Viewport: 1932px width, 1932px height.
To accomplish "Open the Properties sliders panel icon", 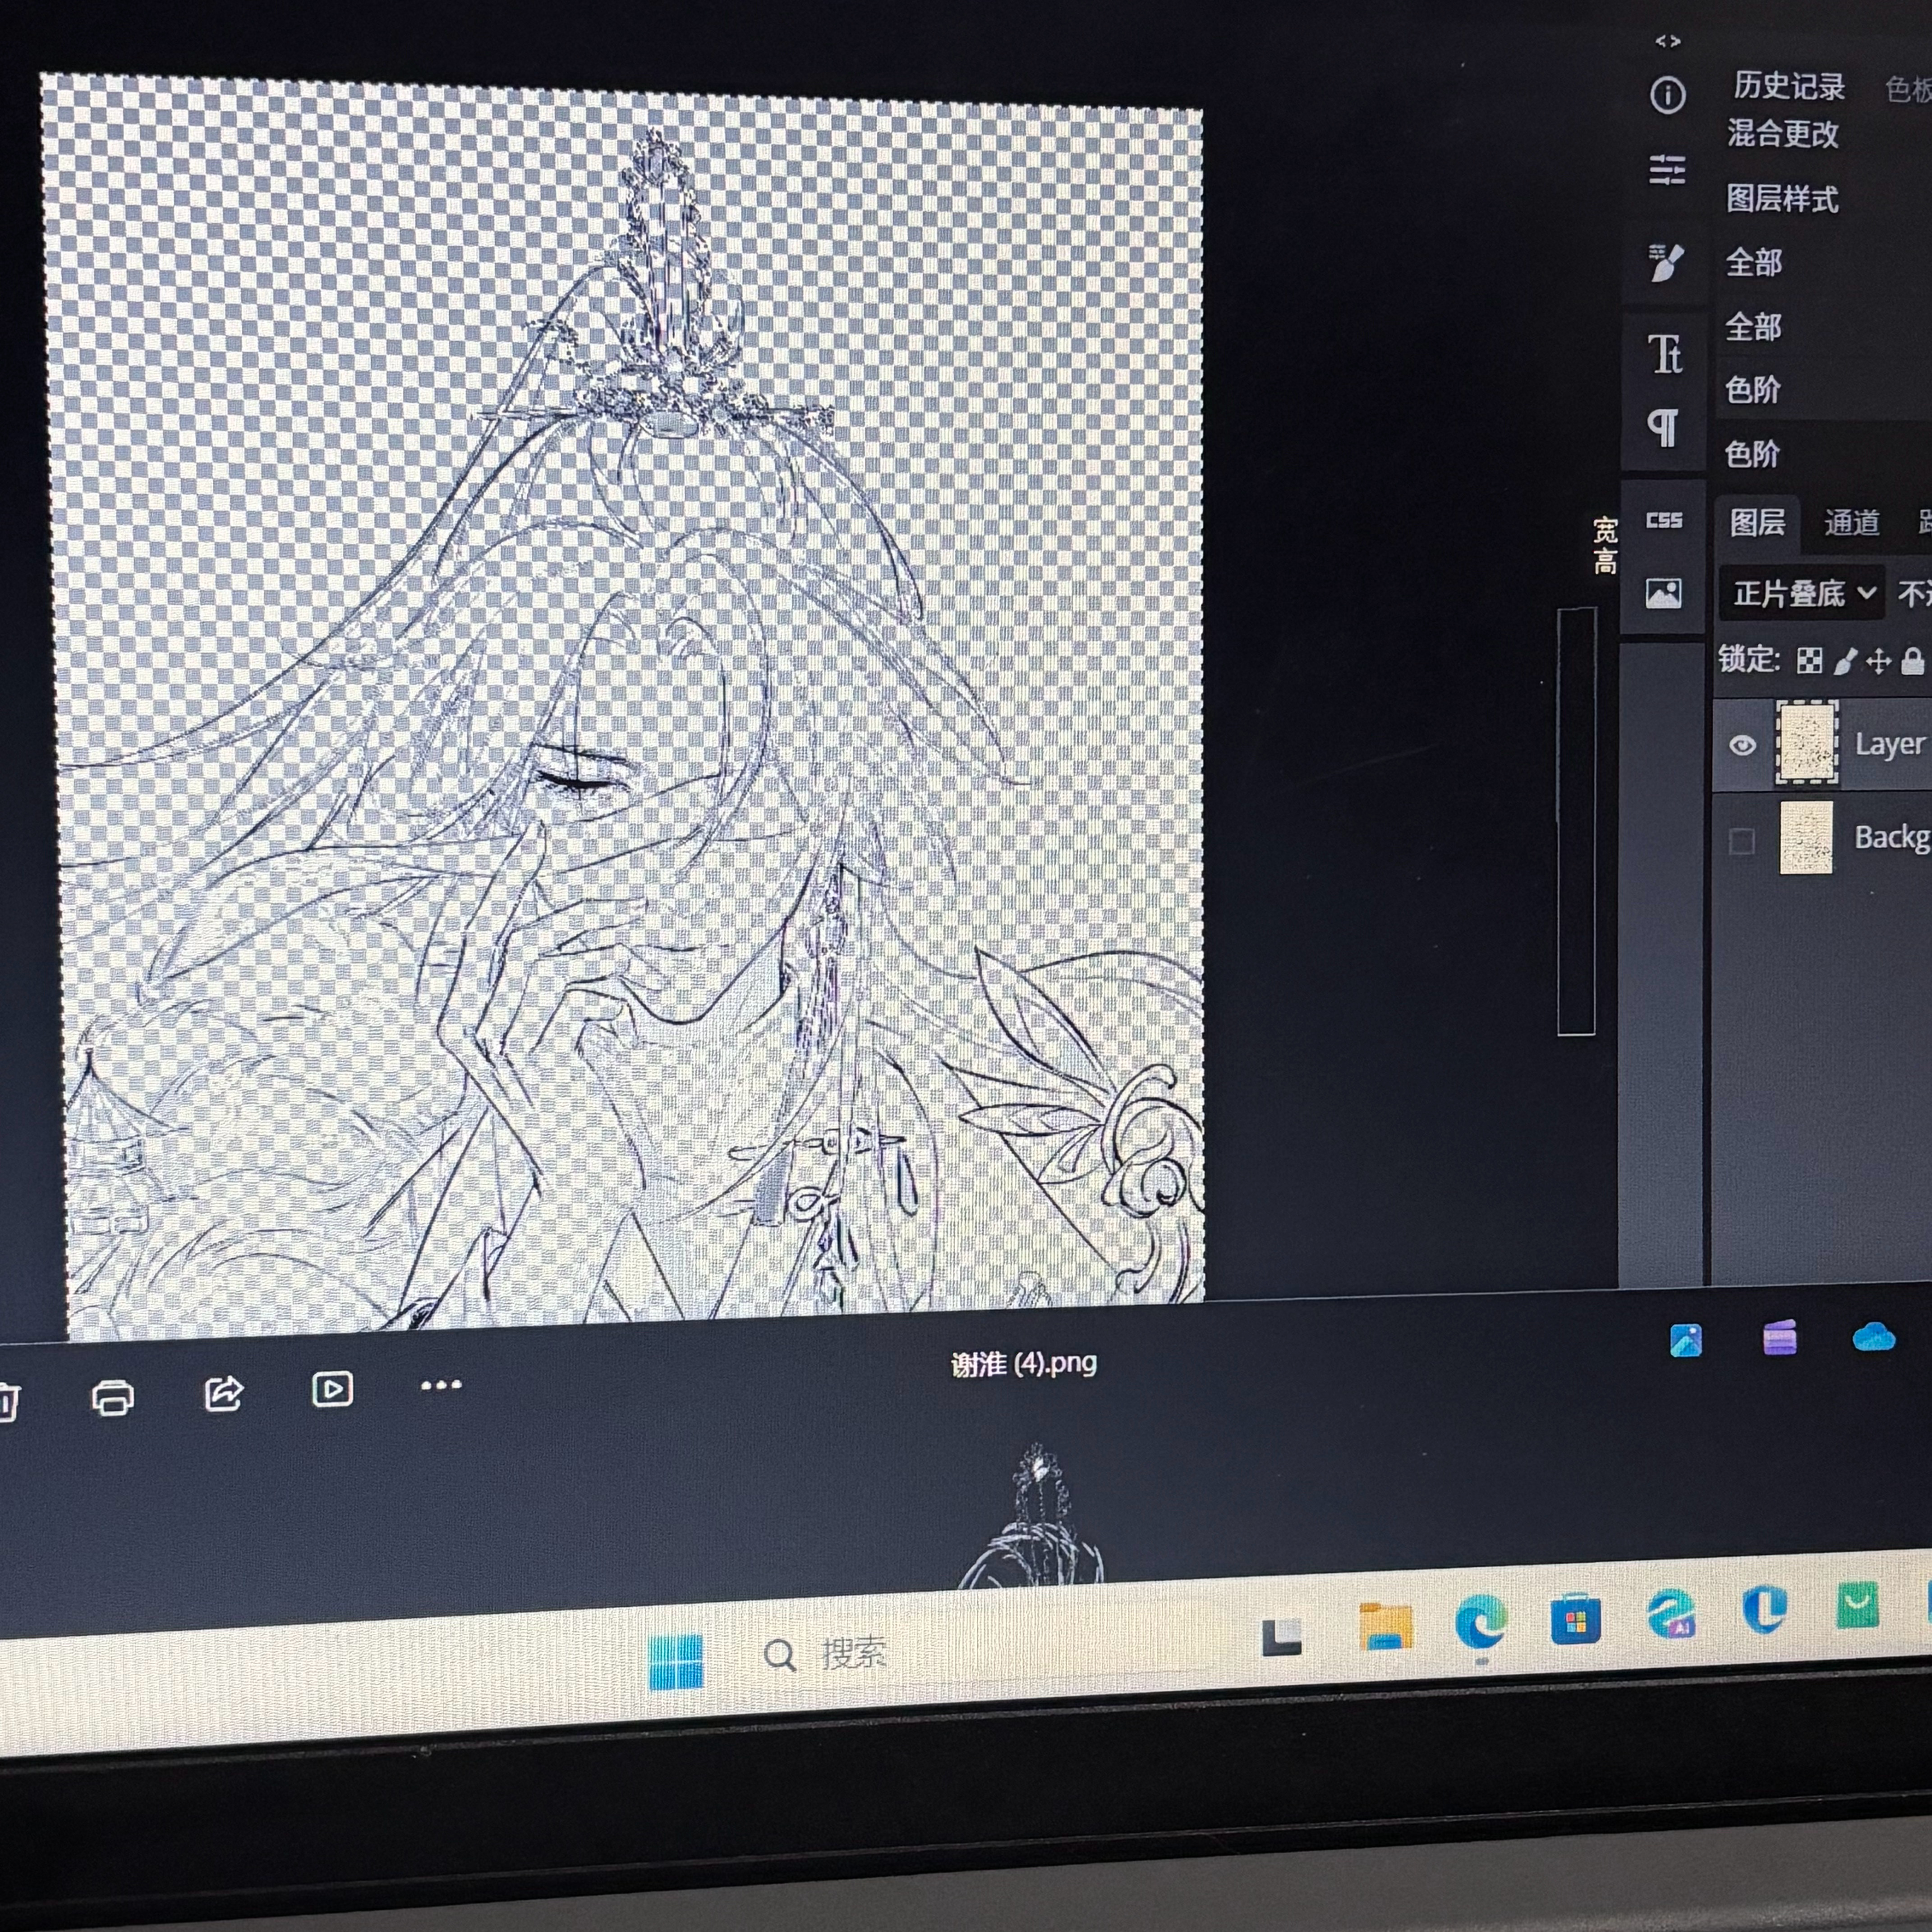I will pos(1667,169).
